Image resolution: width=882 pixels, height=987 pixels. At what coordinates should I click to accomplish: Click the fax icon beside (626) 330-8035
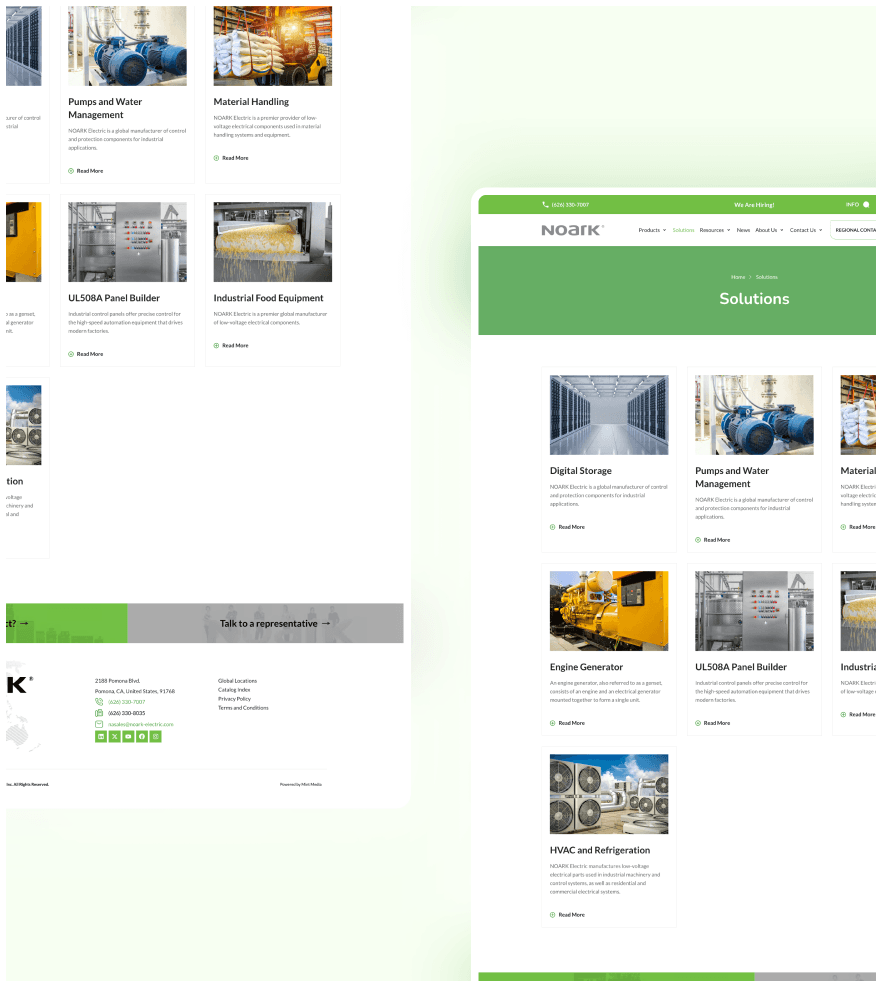[99, 713]
